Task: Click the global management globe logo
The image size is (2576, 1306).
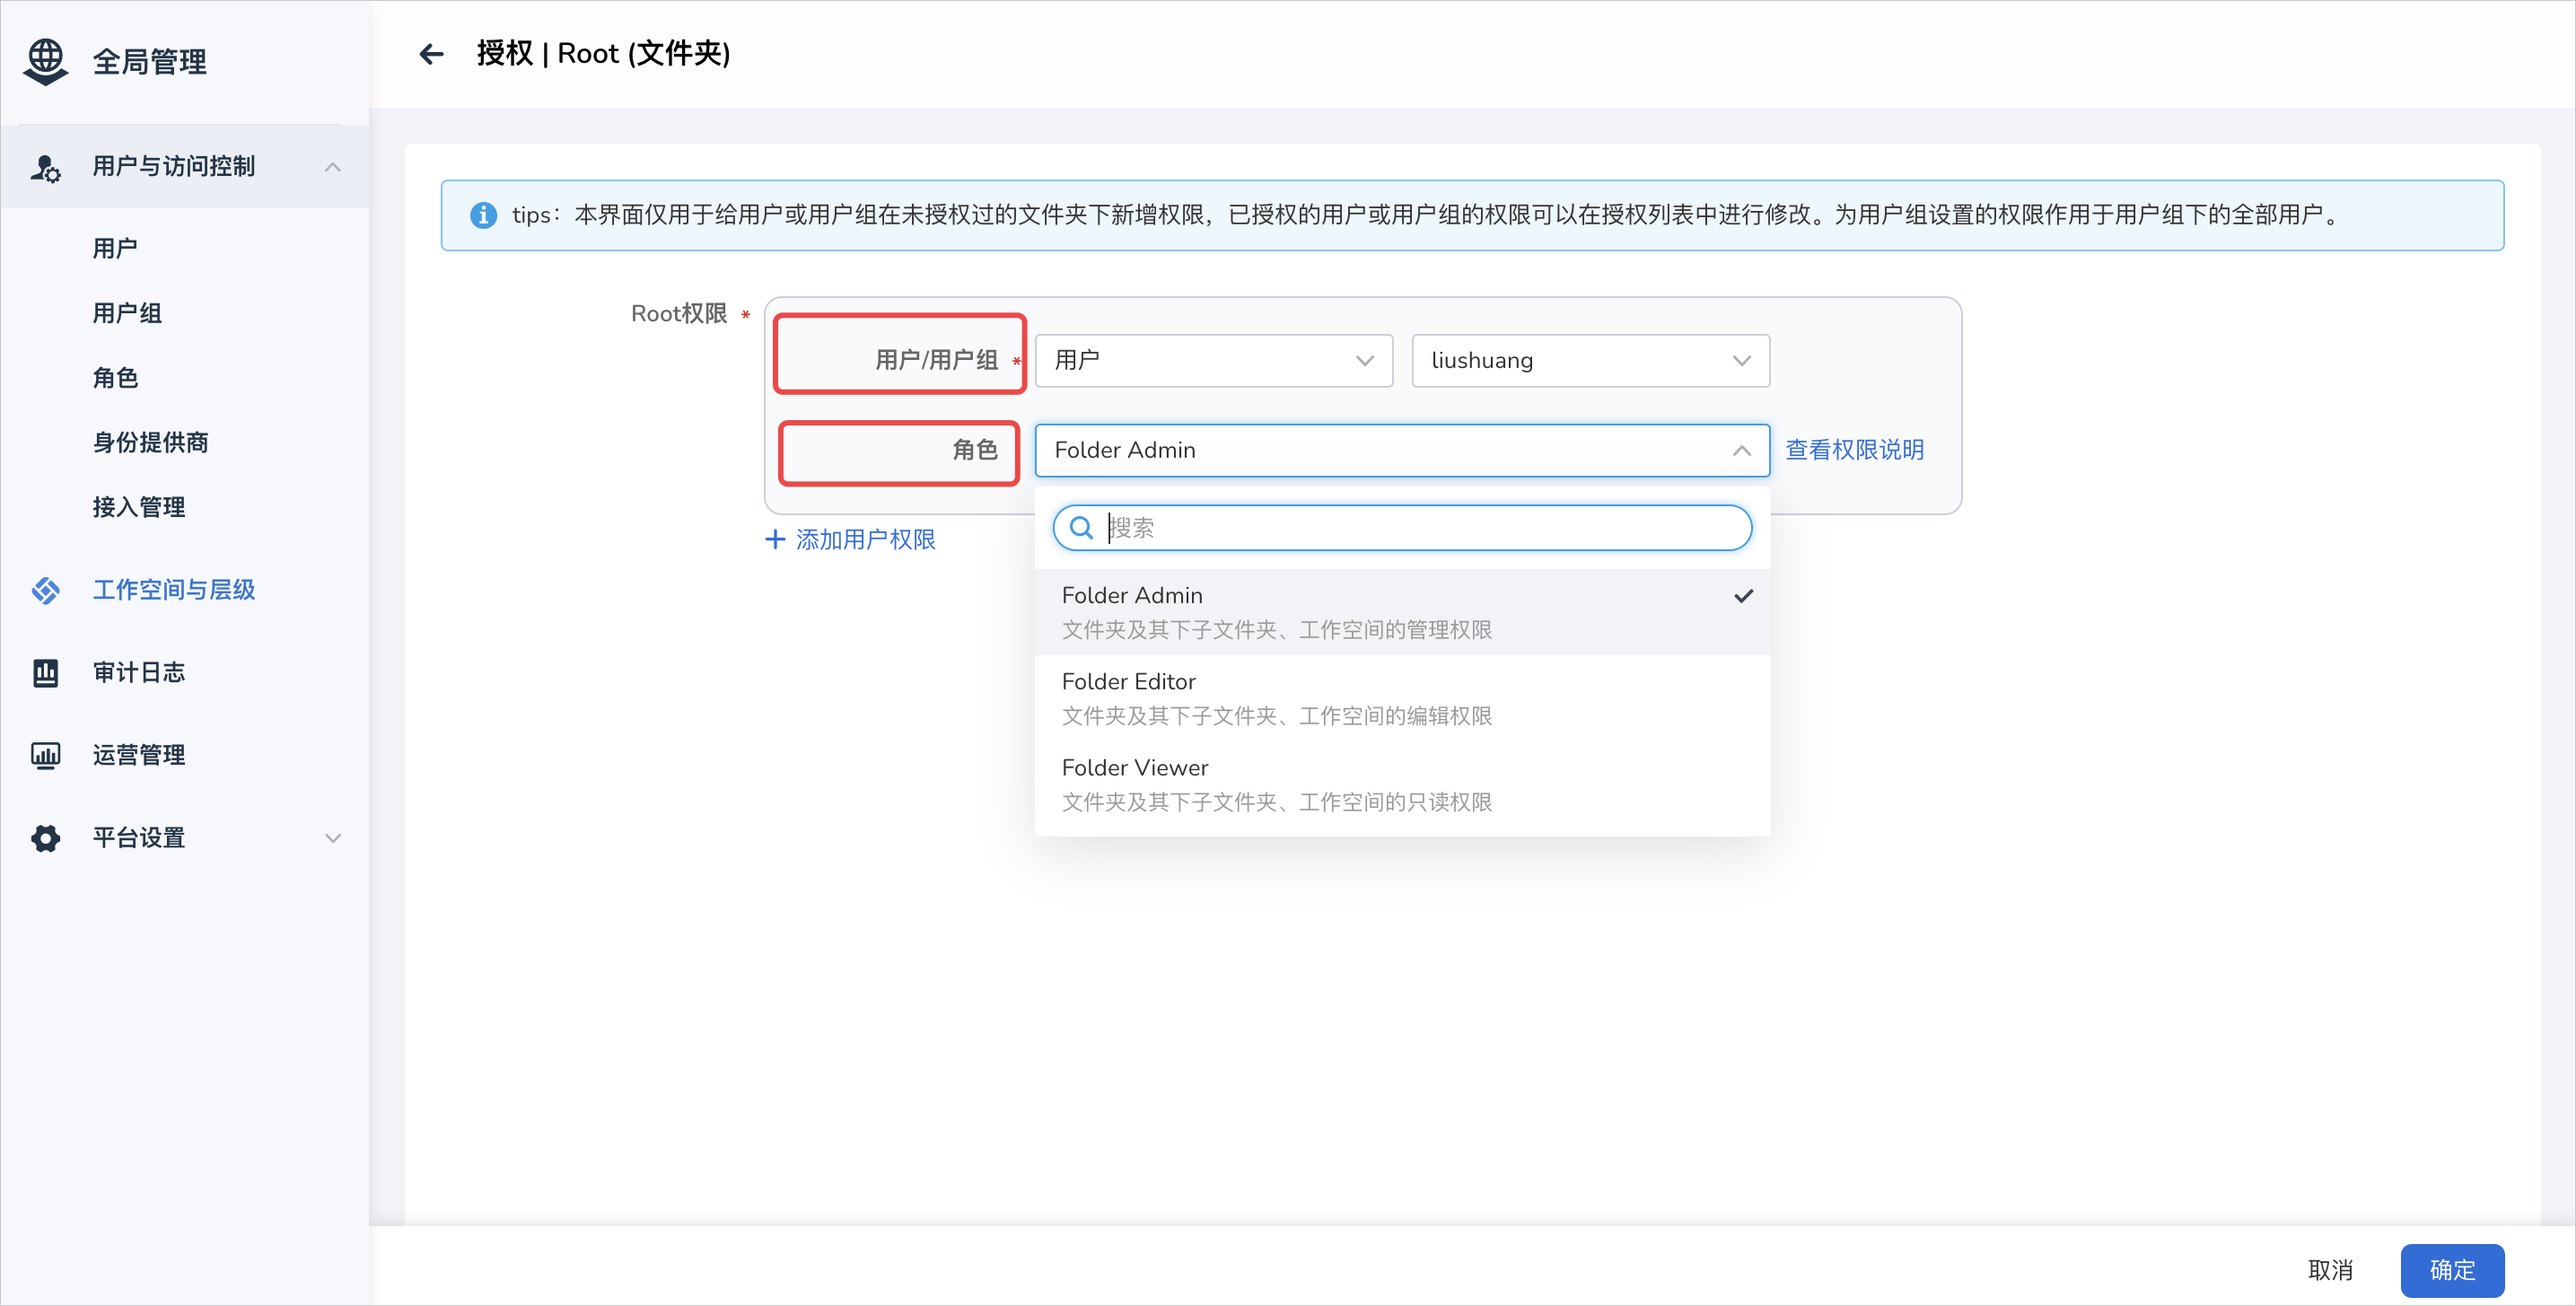Action: click(45, 62)
